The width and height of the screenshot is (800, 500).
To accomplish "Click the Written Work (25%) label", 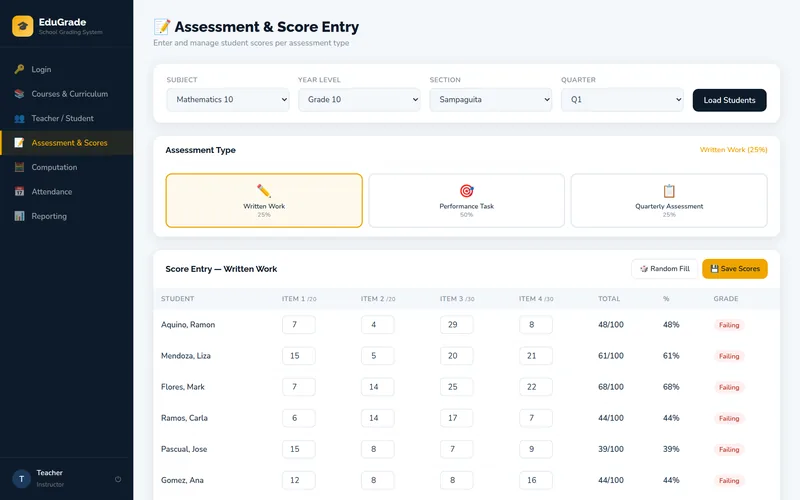I will pyautogui.click(x=733, y=149).
